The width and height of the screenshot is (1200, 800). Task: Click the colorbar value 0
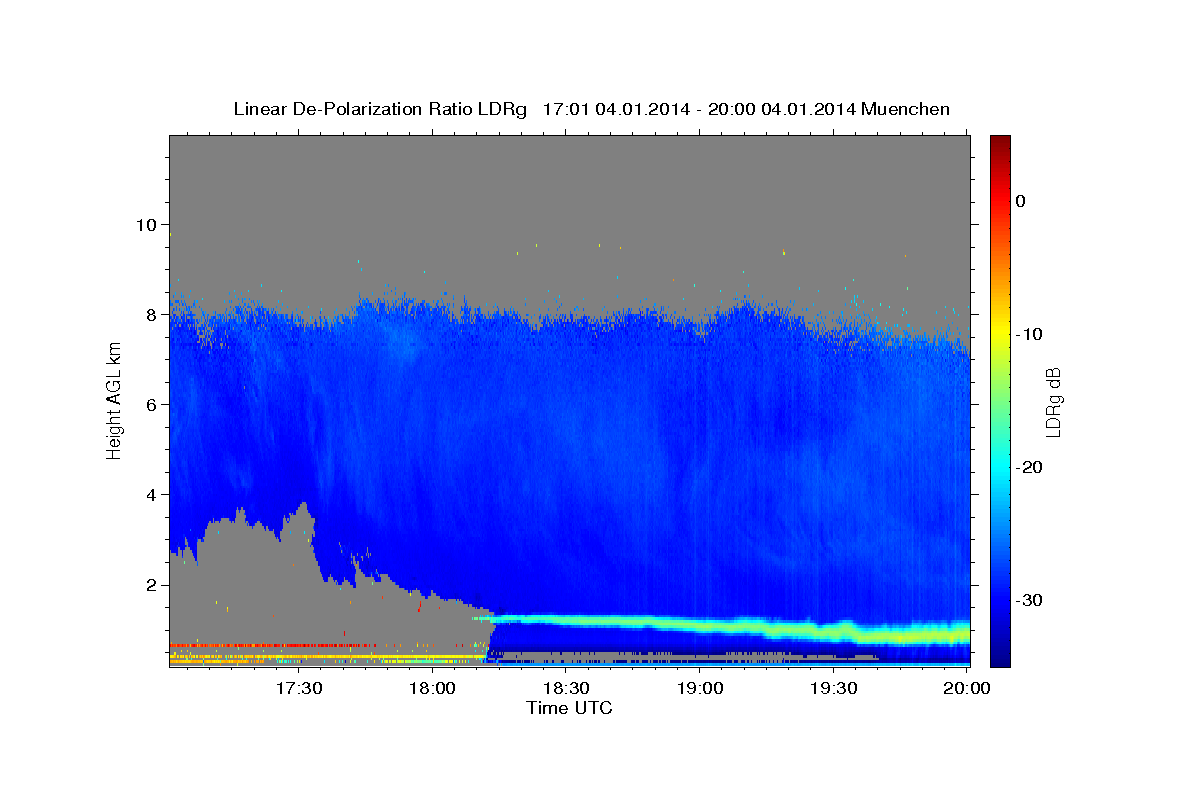coord(1020,201)
